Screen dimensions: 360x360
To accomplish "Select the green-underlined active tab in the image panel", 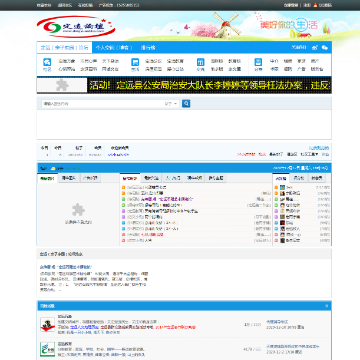I will tap(47, 178).
